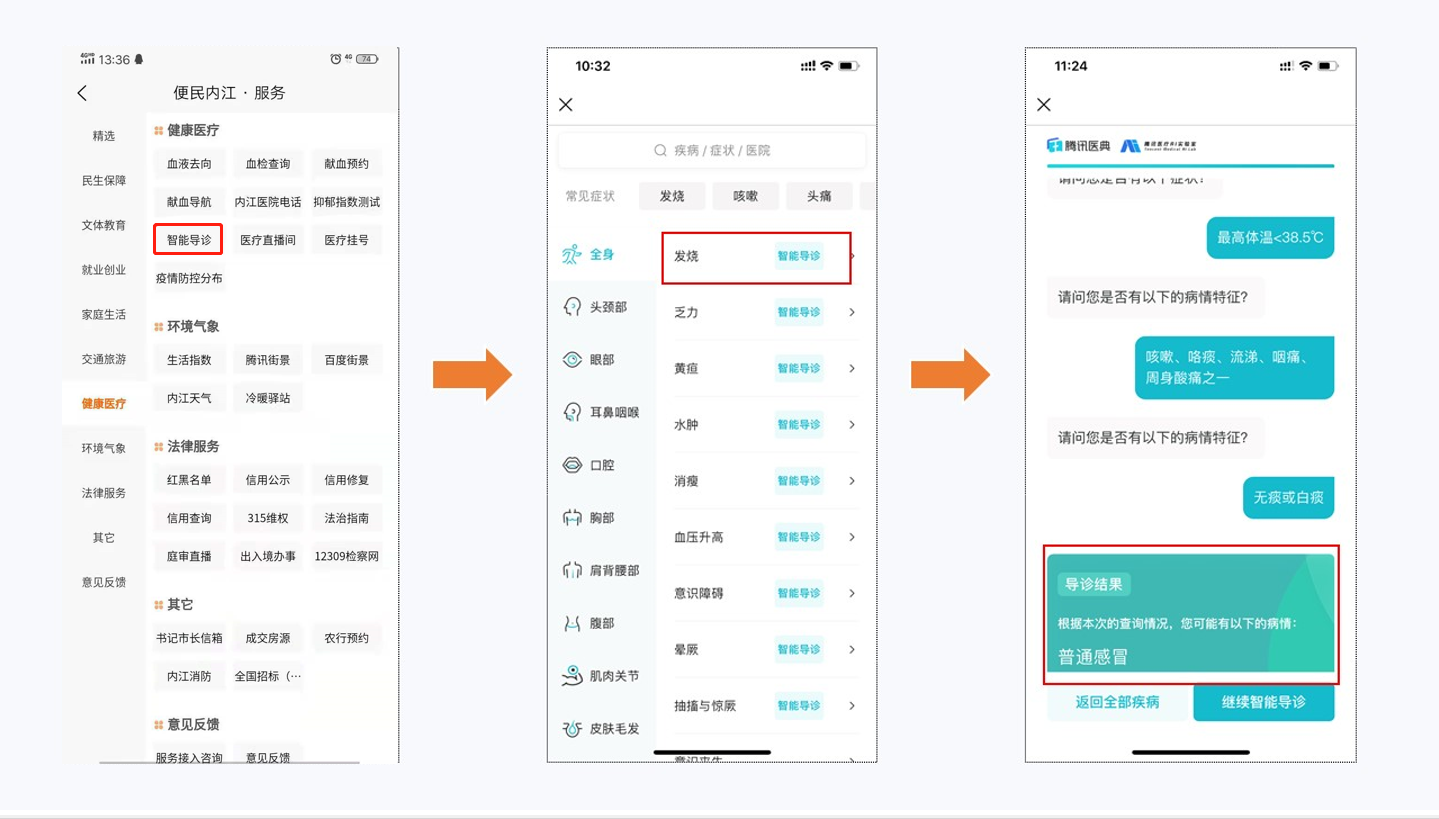Open 腾讯街景 service
This screenshot has width=1439, height=819.
coord(268,360)
